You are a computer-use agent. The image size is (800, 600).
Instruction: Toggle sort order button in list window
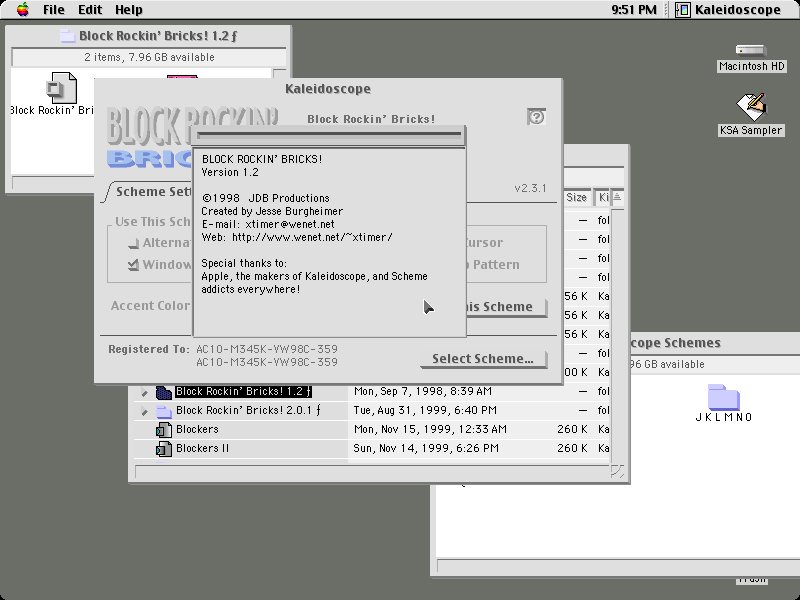(x=617, y=197)
